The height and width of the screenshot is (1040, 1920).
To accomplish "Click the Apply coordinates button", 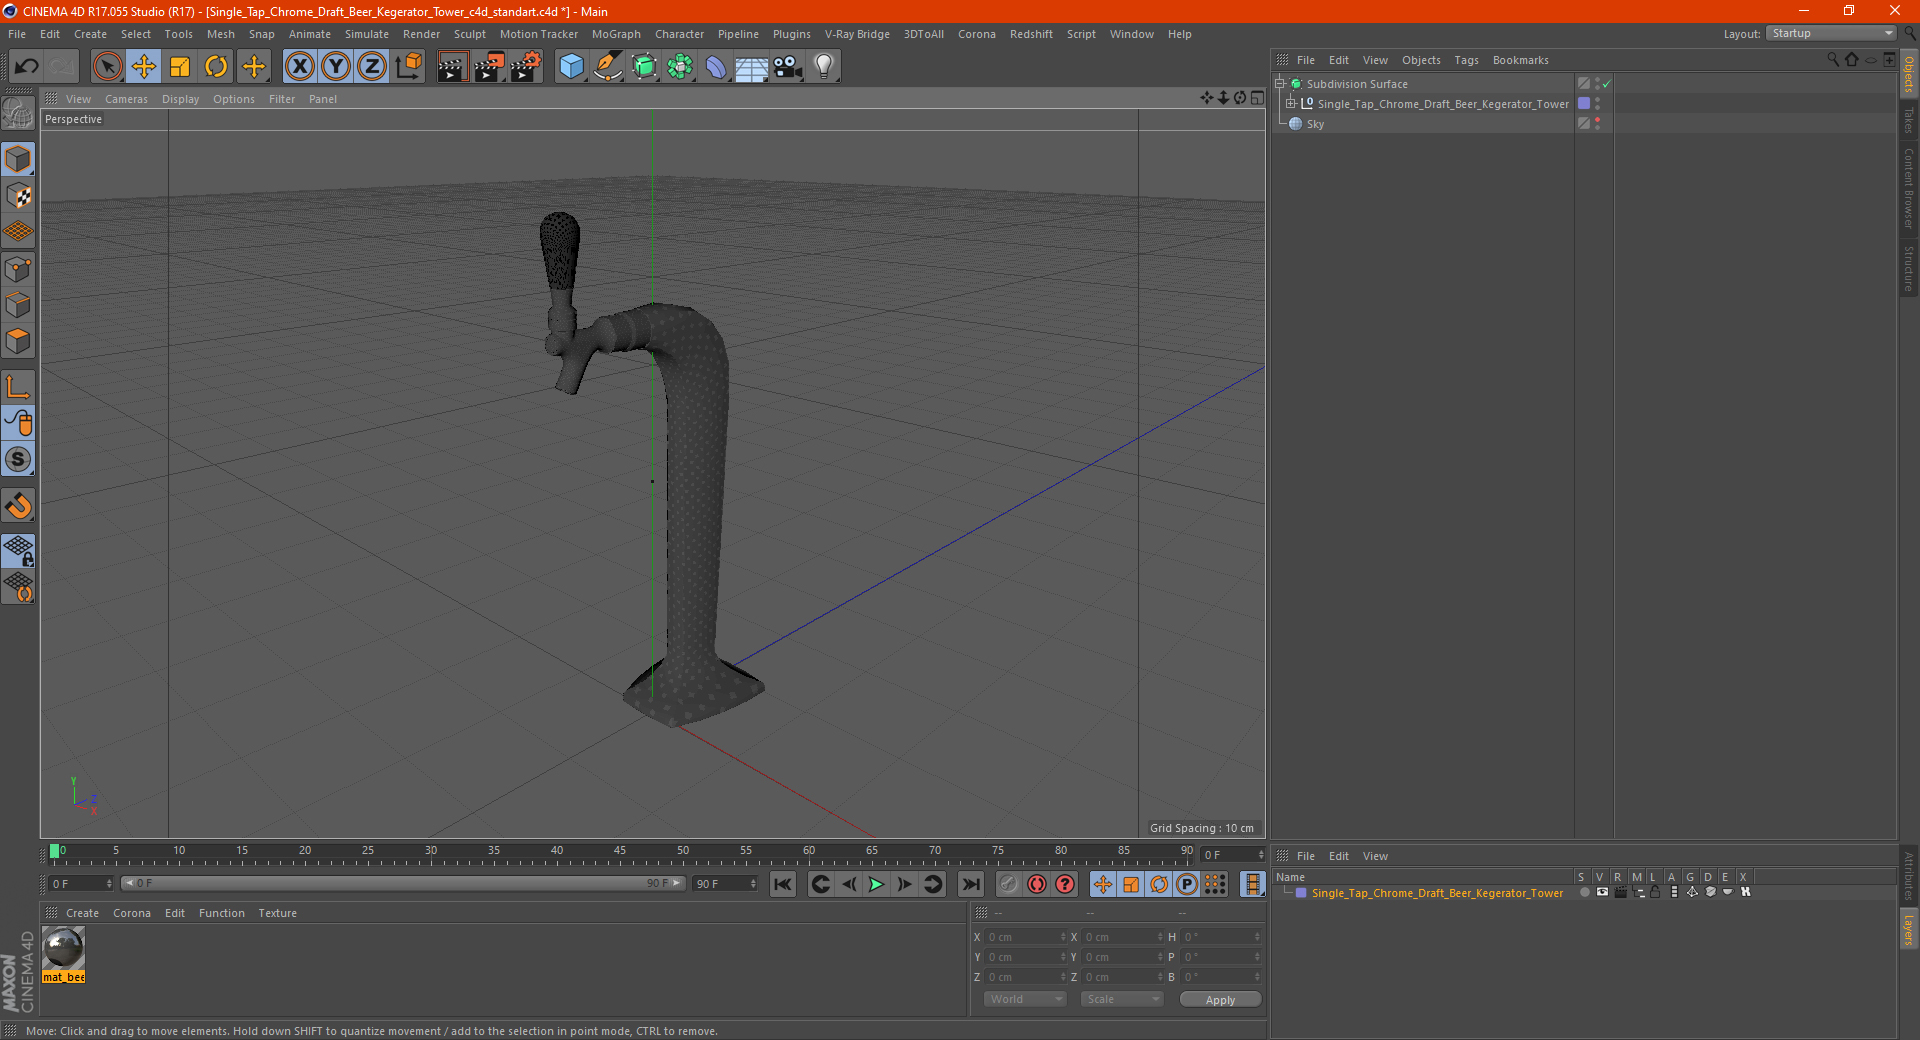I will 1220,1000.
